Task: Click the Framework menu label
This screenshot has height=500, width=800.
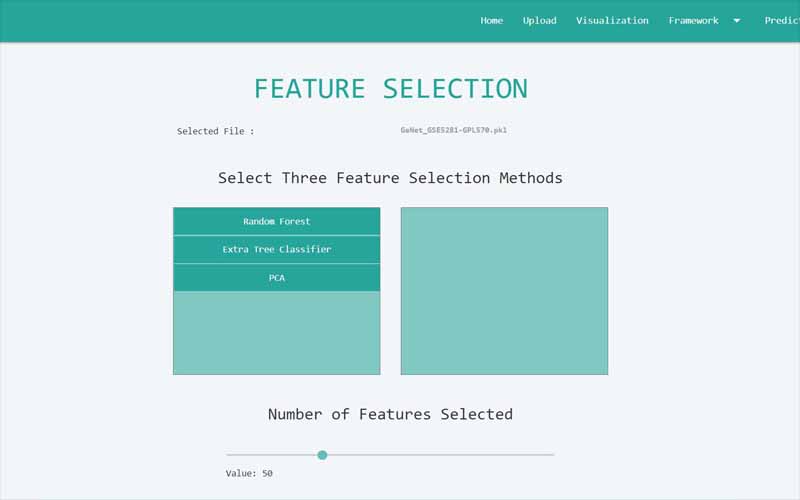Action: pos(693,21)
